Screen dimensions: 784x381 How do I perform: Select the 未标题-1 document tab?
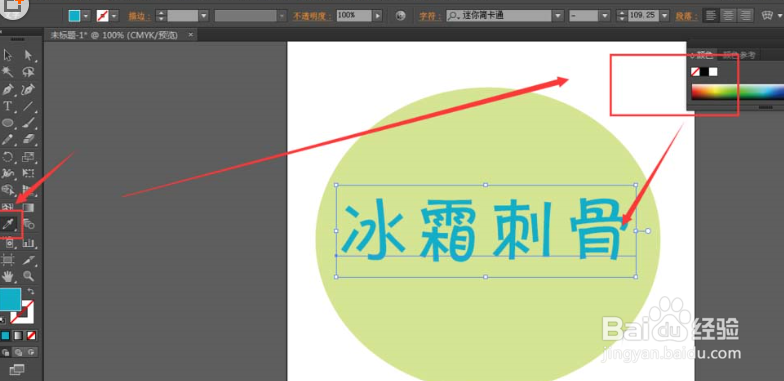point(114,35)
